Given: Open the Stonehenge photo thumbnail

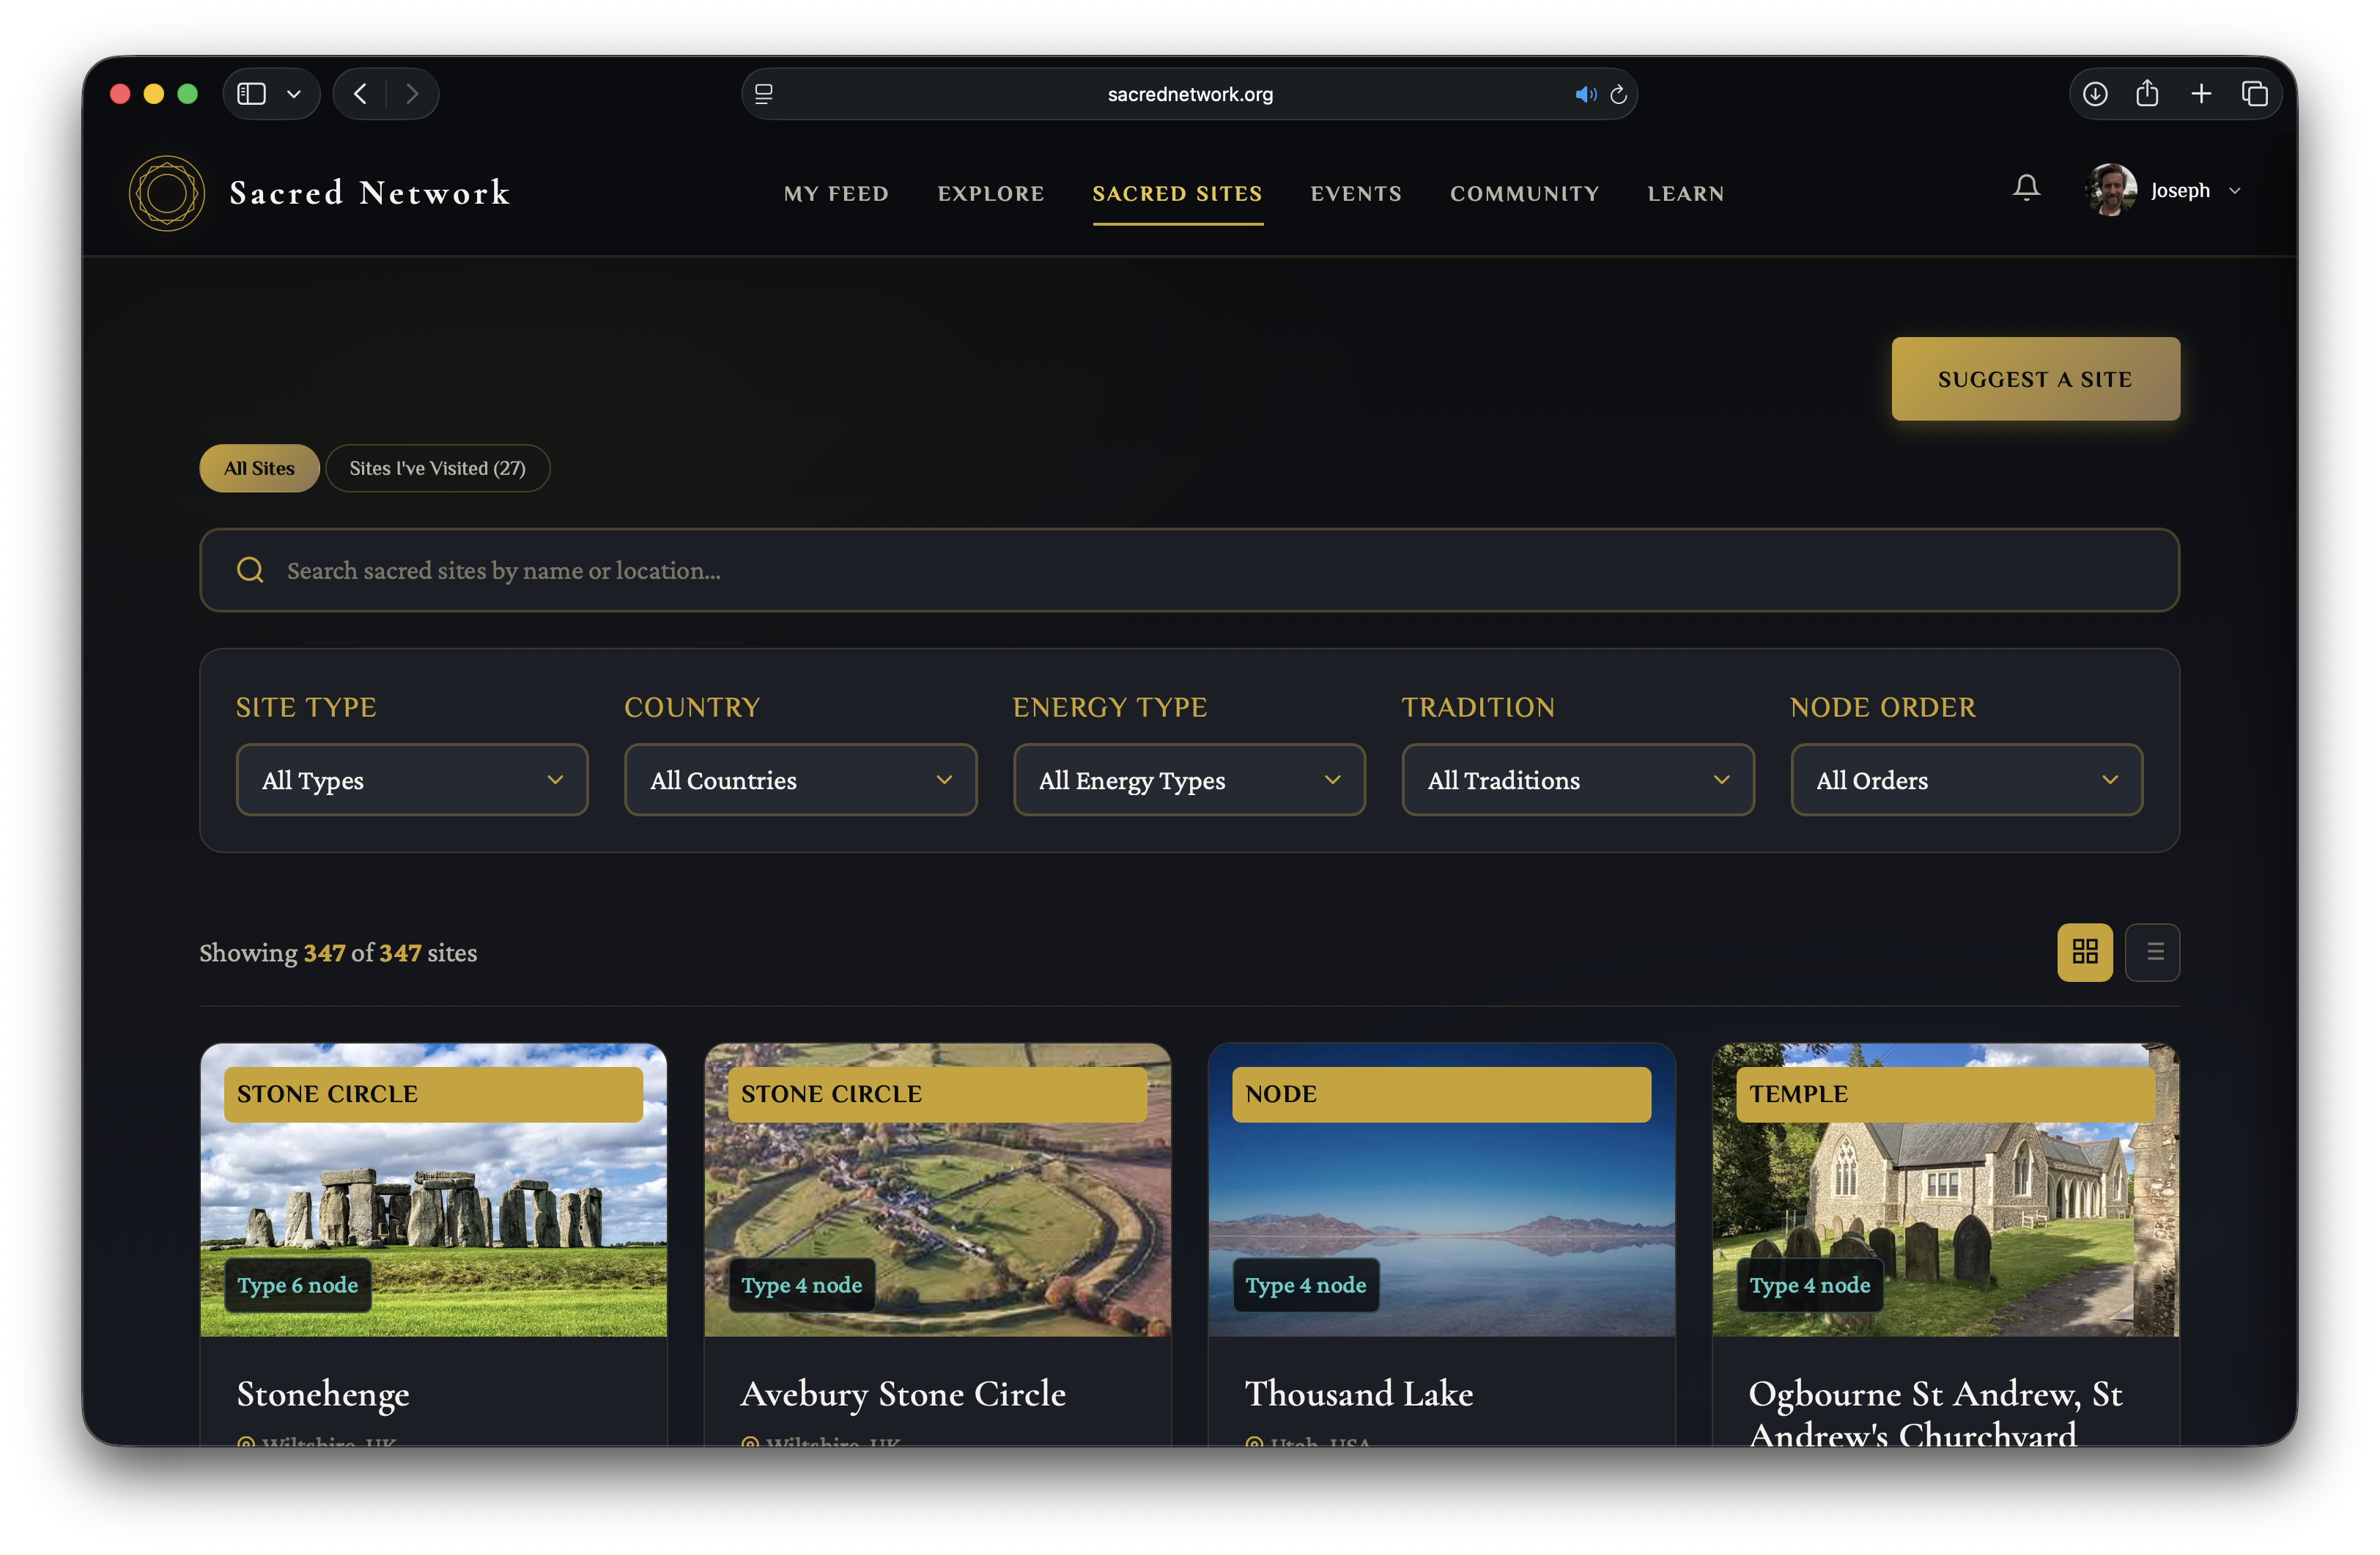Looking at the screenshot, I should [x=433, y=1190].
